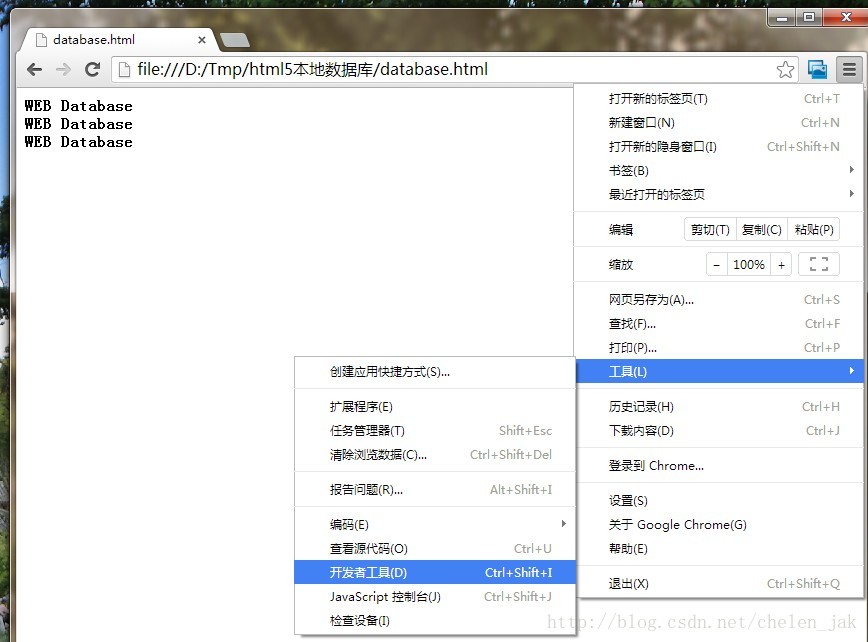Viewport: 868px width, 642px height.
Task: Open 扩展程序(E) extensions
Action: click(x=435, y=407)
